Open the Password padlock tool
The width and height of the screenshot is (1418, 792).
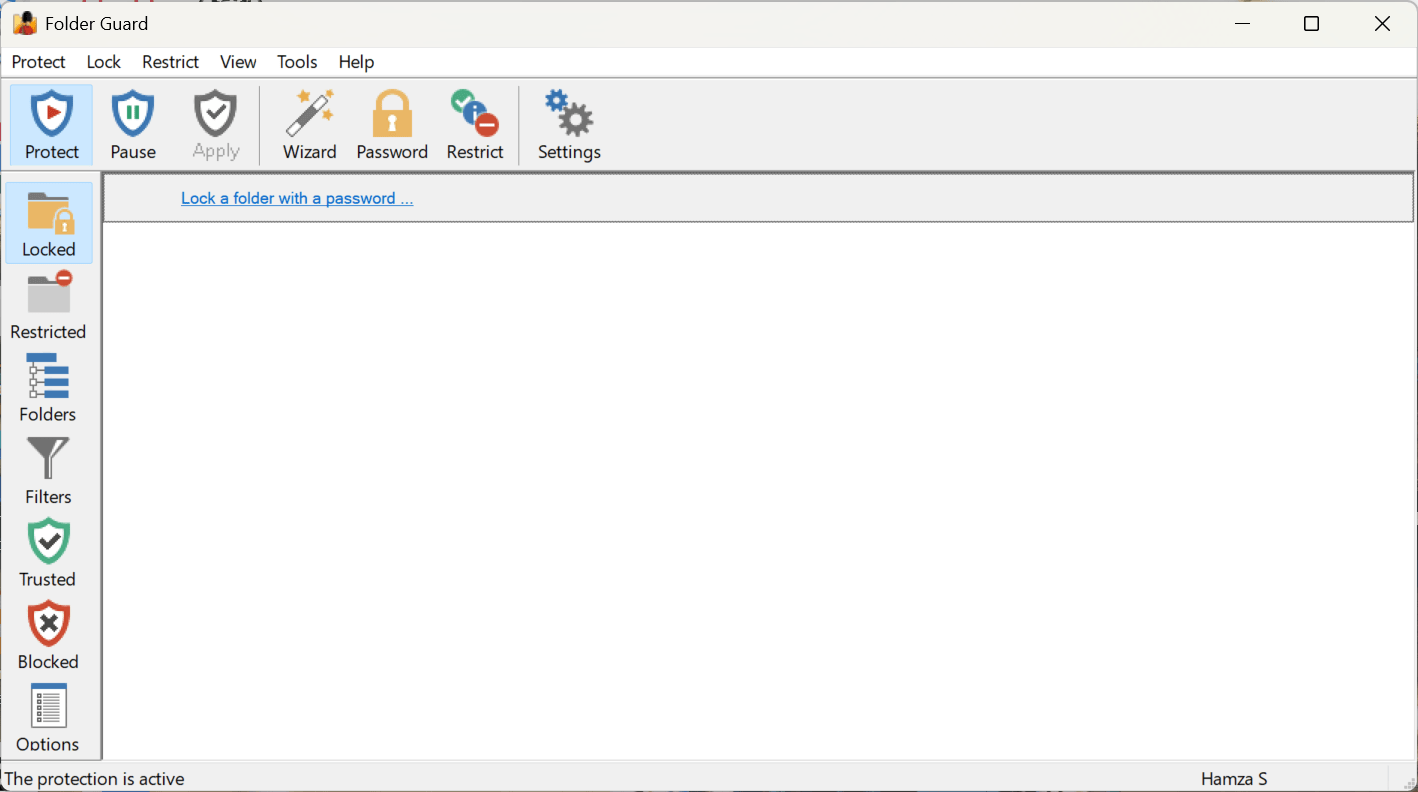pyautogui.click(x=392, y=125)
